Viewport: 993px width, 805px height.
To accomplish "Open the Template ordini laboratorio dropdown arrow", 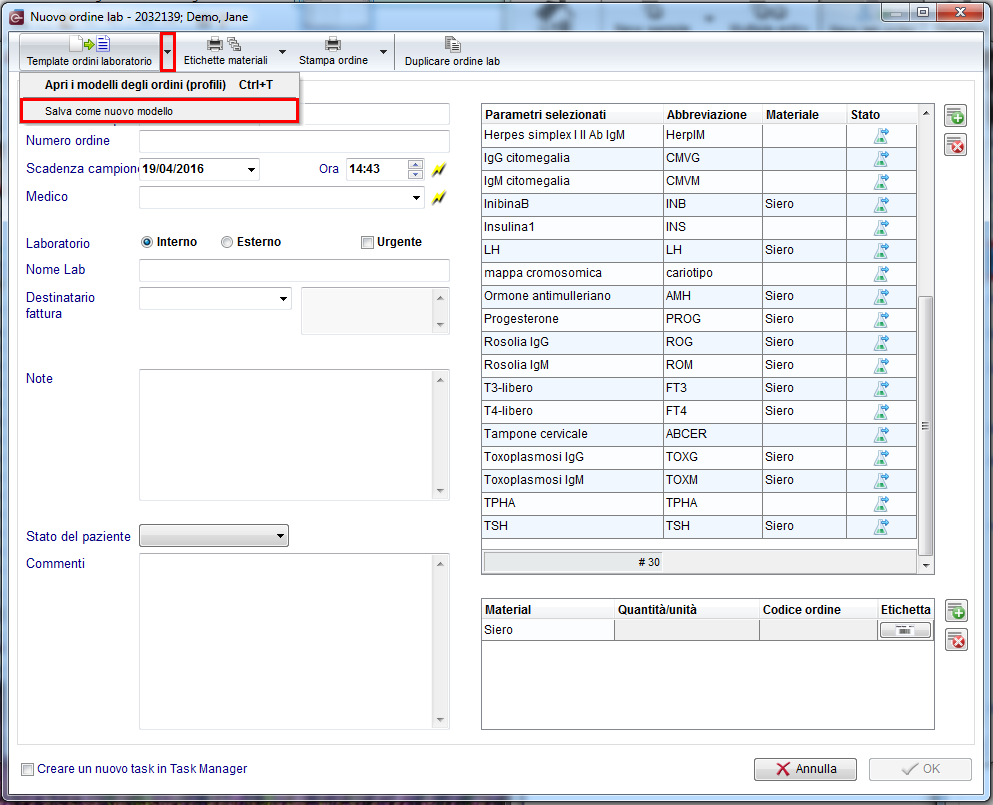I will click(167, 51).
